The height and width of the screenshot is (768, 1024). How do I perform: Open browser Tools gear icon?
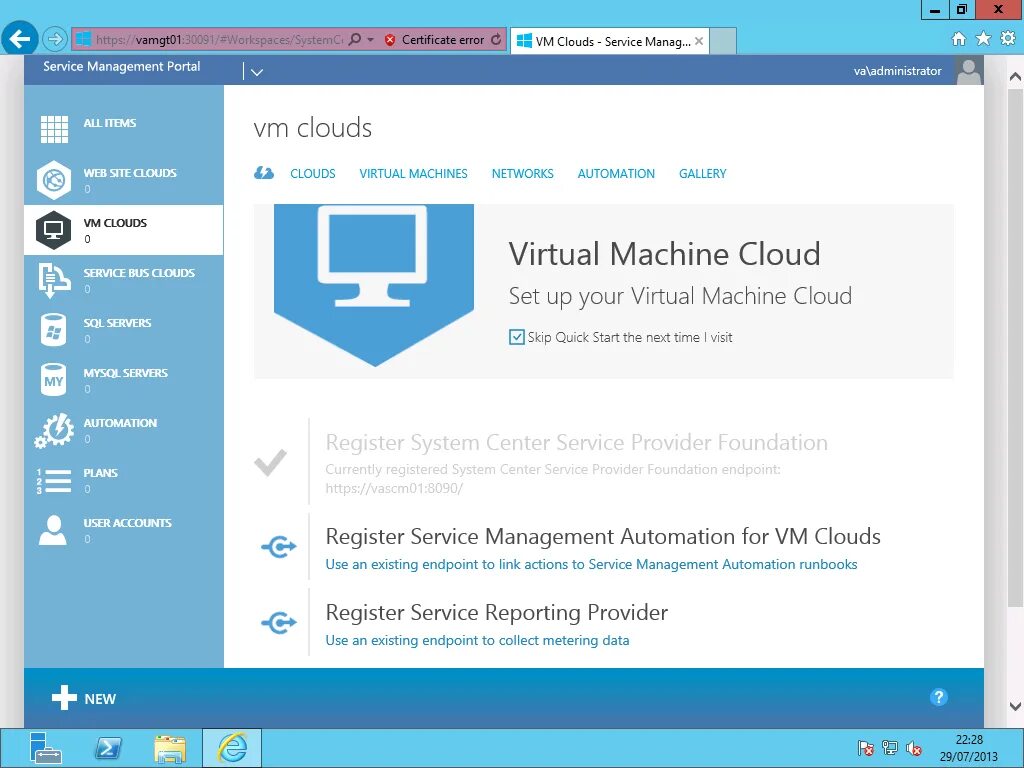pos(1008,39)
